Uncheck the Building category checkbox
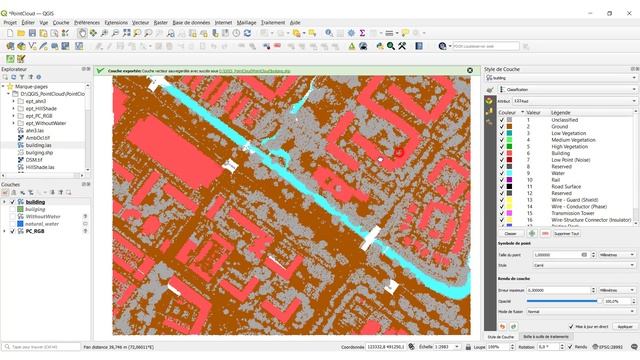640x360 pixels. point(502,153)
